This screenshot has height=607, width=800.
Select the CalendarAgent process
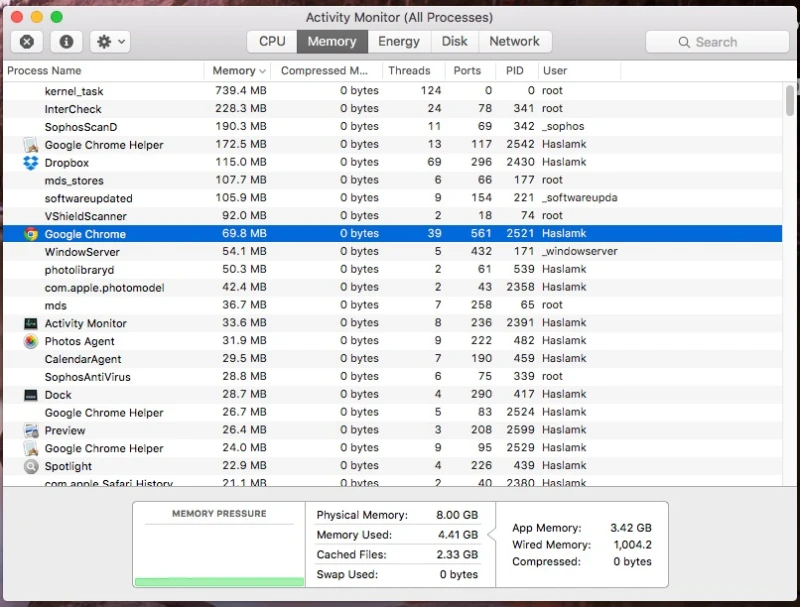392,359
